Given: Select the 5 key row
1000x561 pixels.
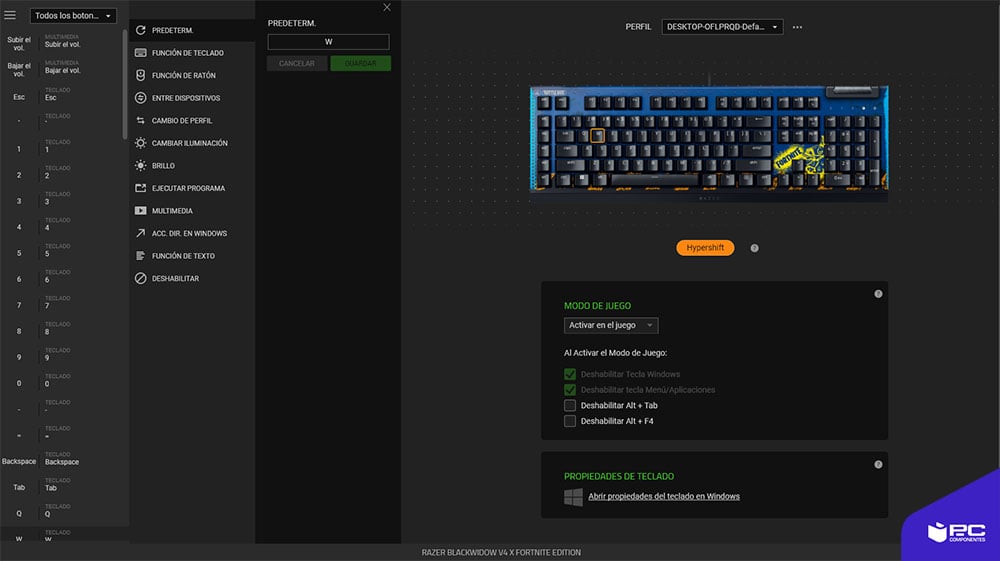Looking at the screenshot, I should (x=61, y=252).
